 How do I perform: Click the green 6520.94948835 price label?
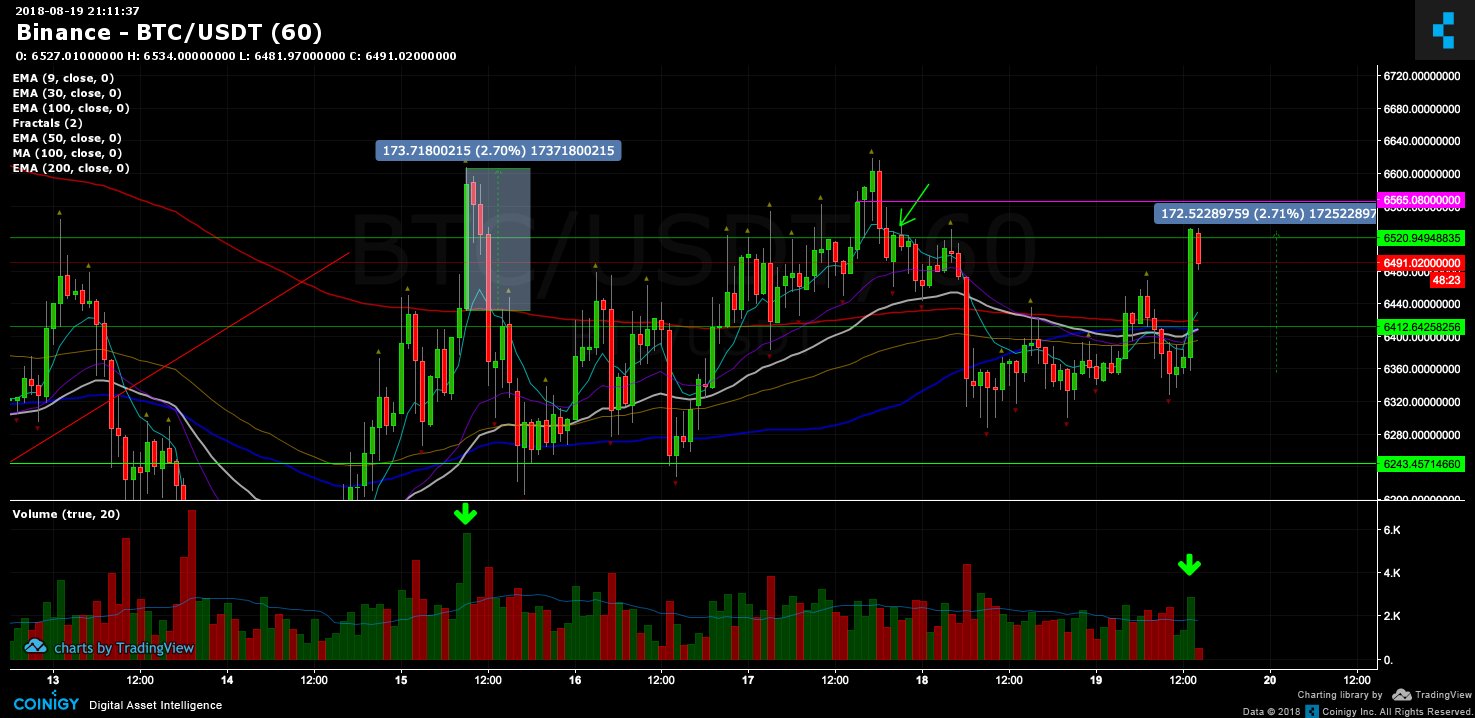coord(1421,238)
